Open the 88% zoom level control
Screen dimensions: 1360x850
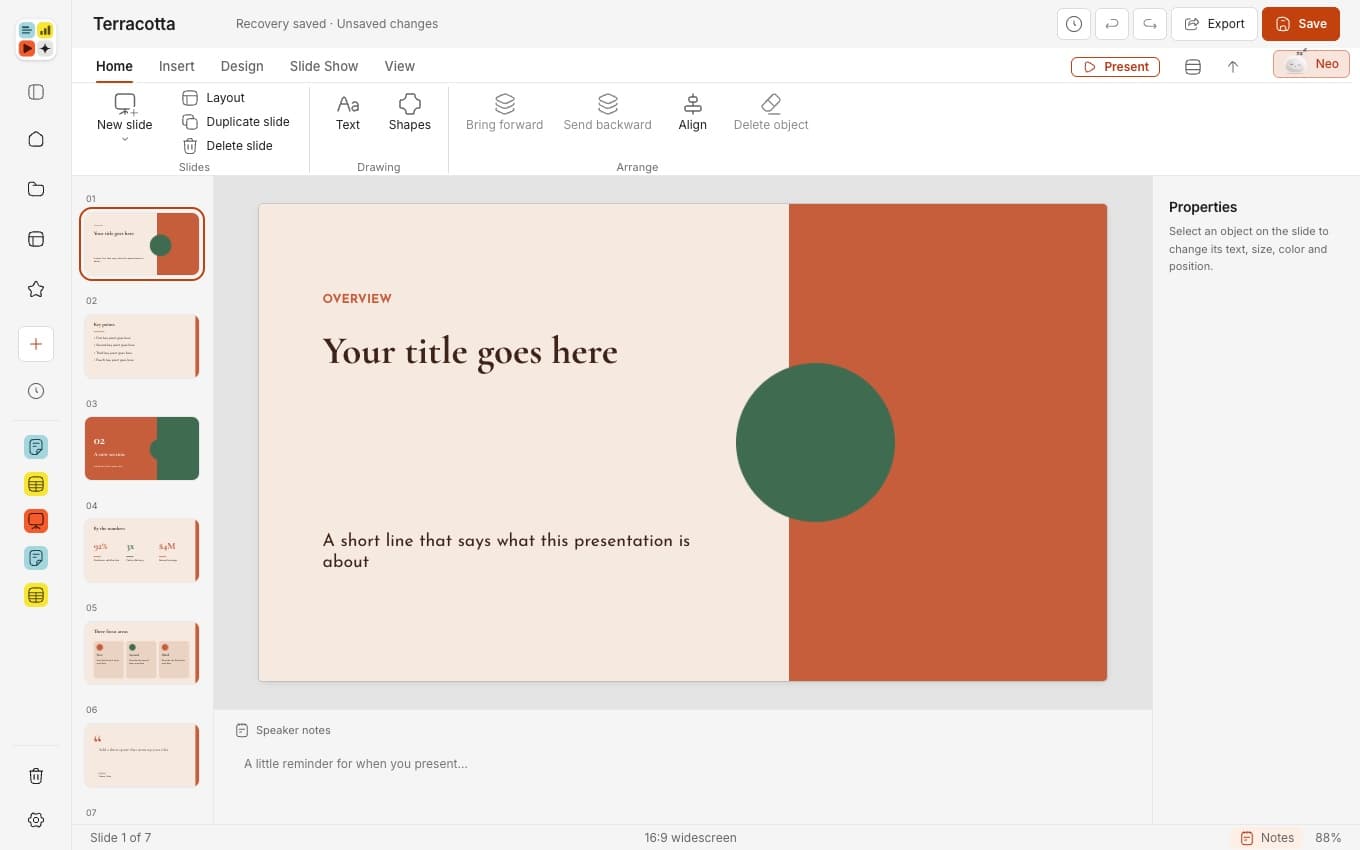[1328, 838]
